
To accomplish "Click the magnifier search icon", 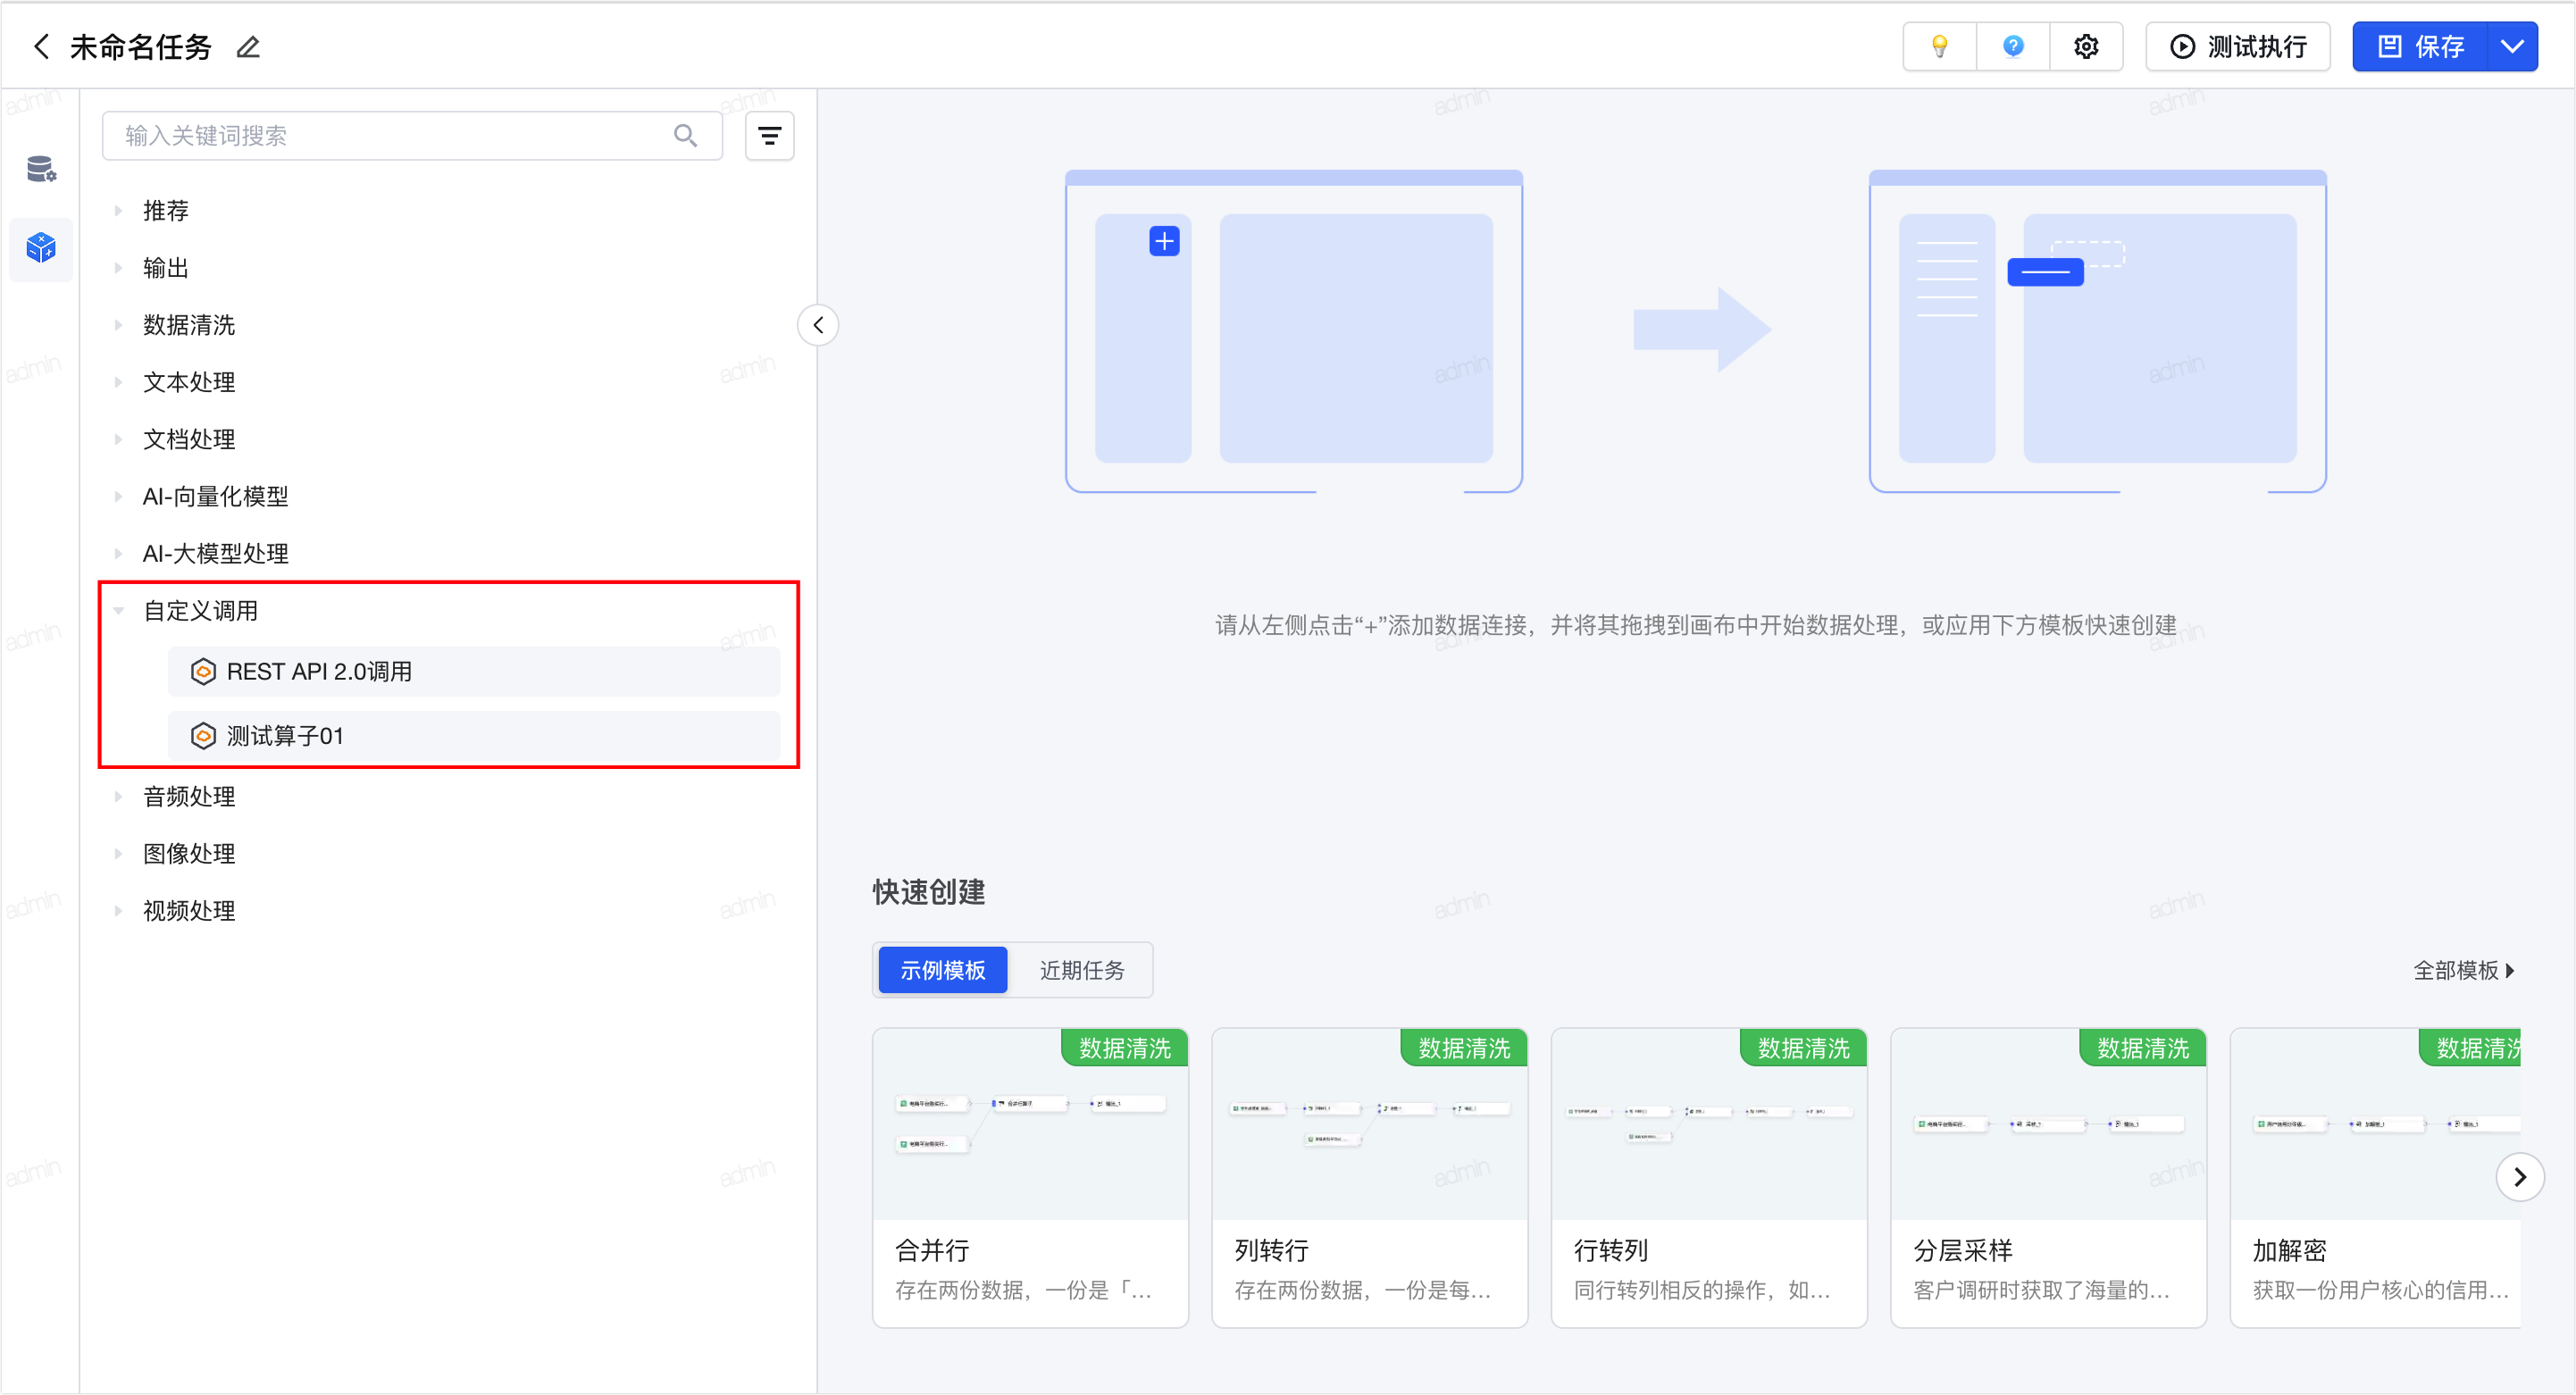I will [x=685, y=136].
